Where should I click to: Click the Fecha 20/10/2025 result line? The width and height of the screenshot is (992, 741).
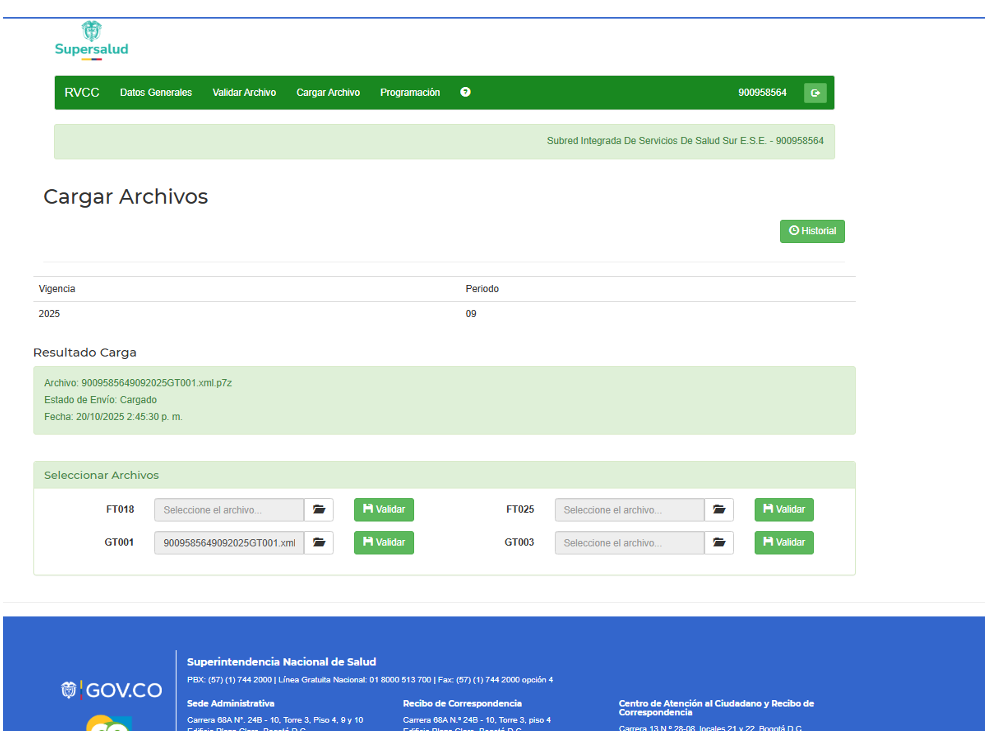(x=113, y=418)
